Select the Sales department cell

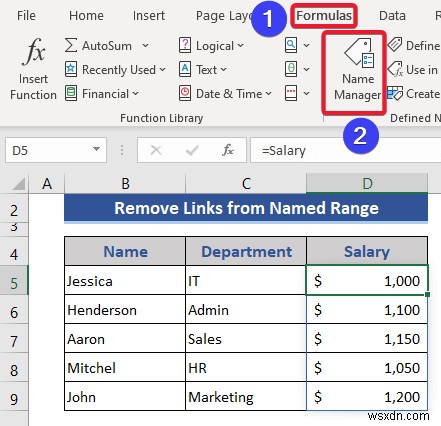[246, 338]
